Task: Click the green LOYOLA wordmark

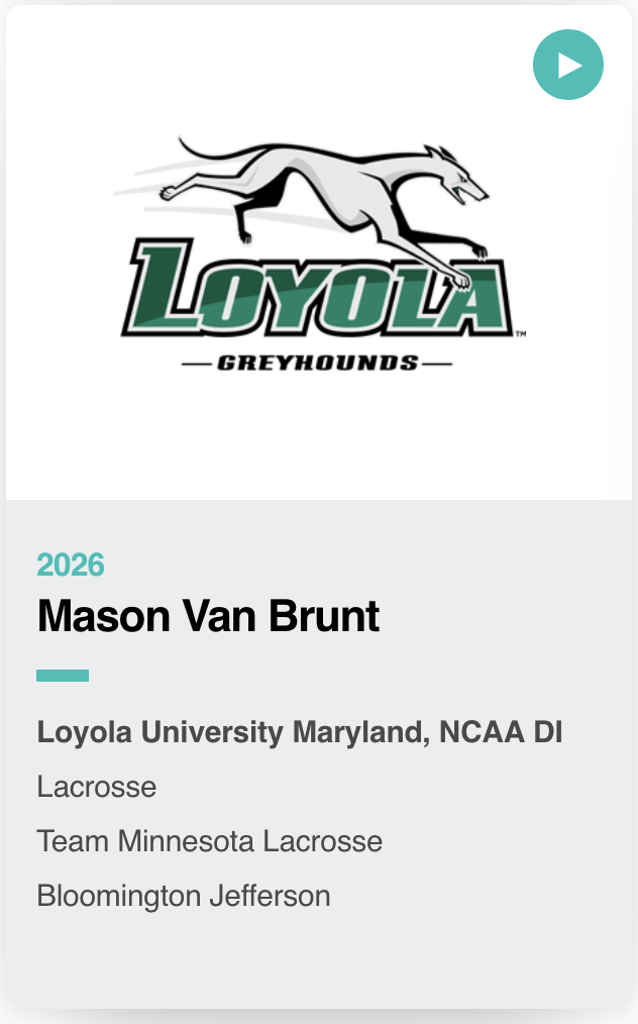Action: click(x=320, y=292)
